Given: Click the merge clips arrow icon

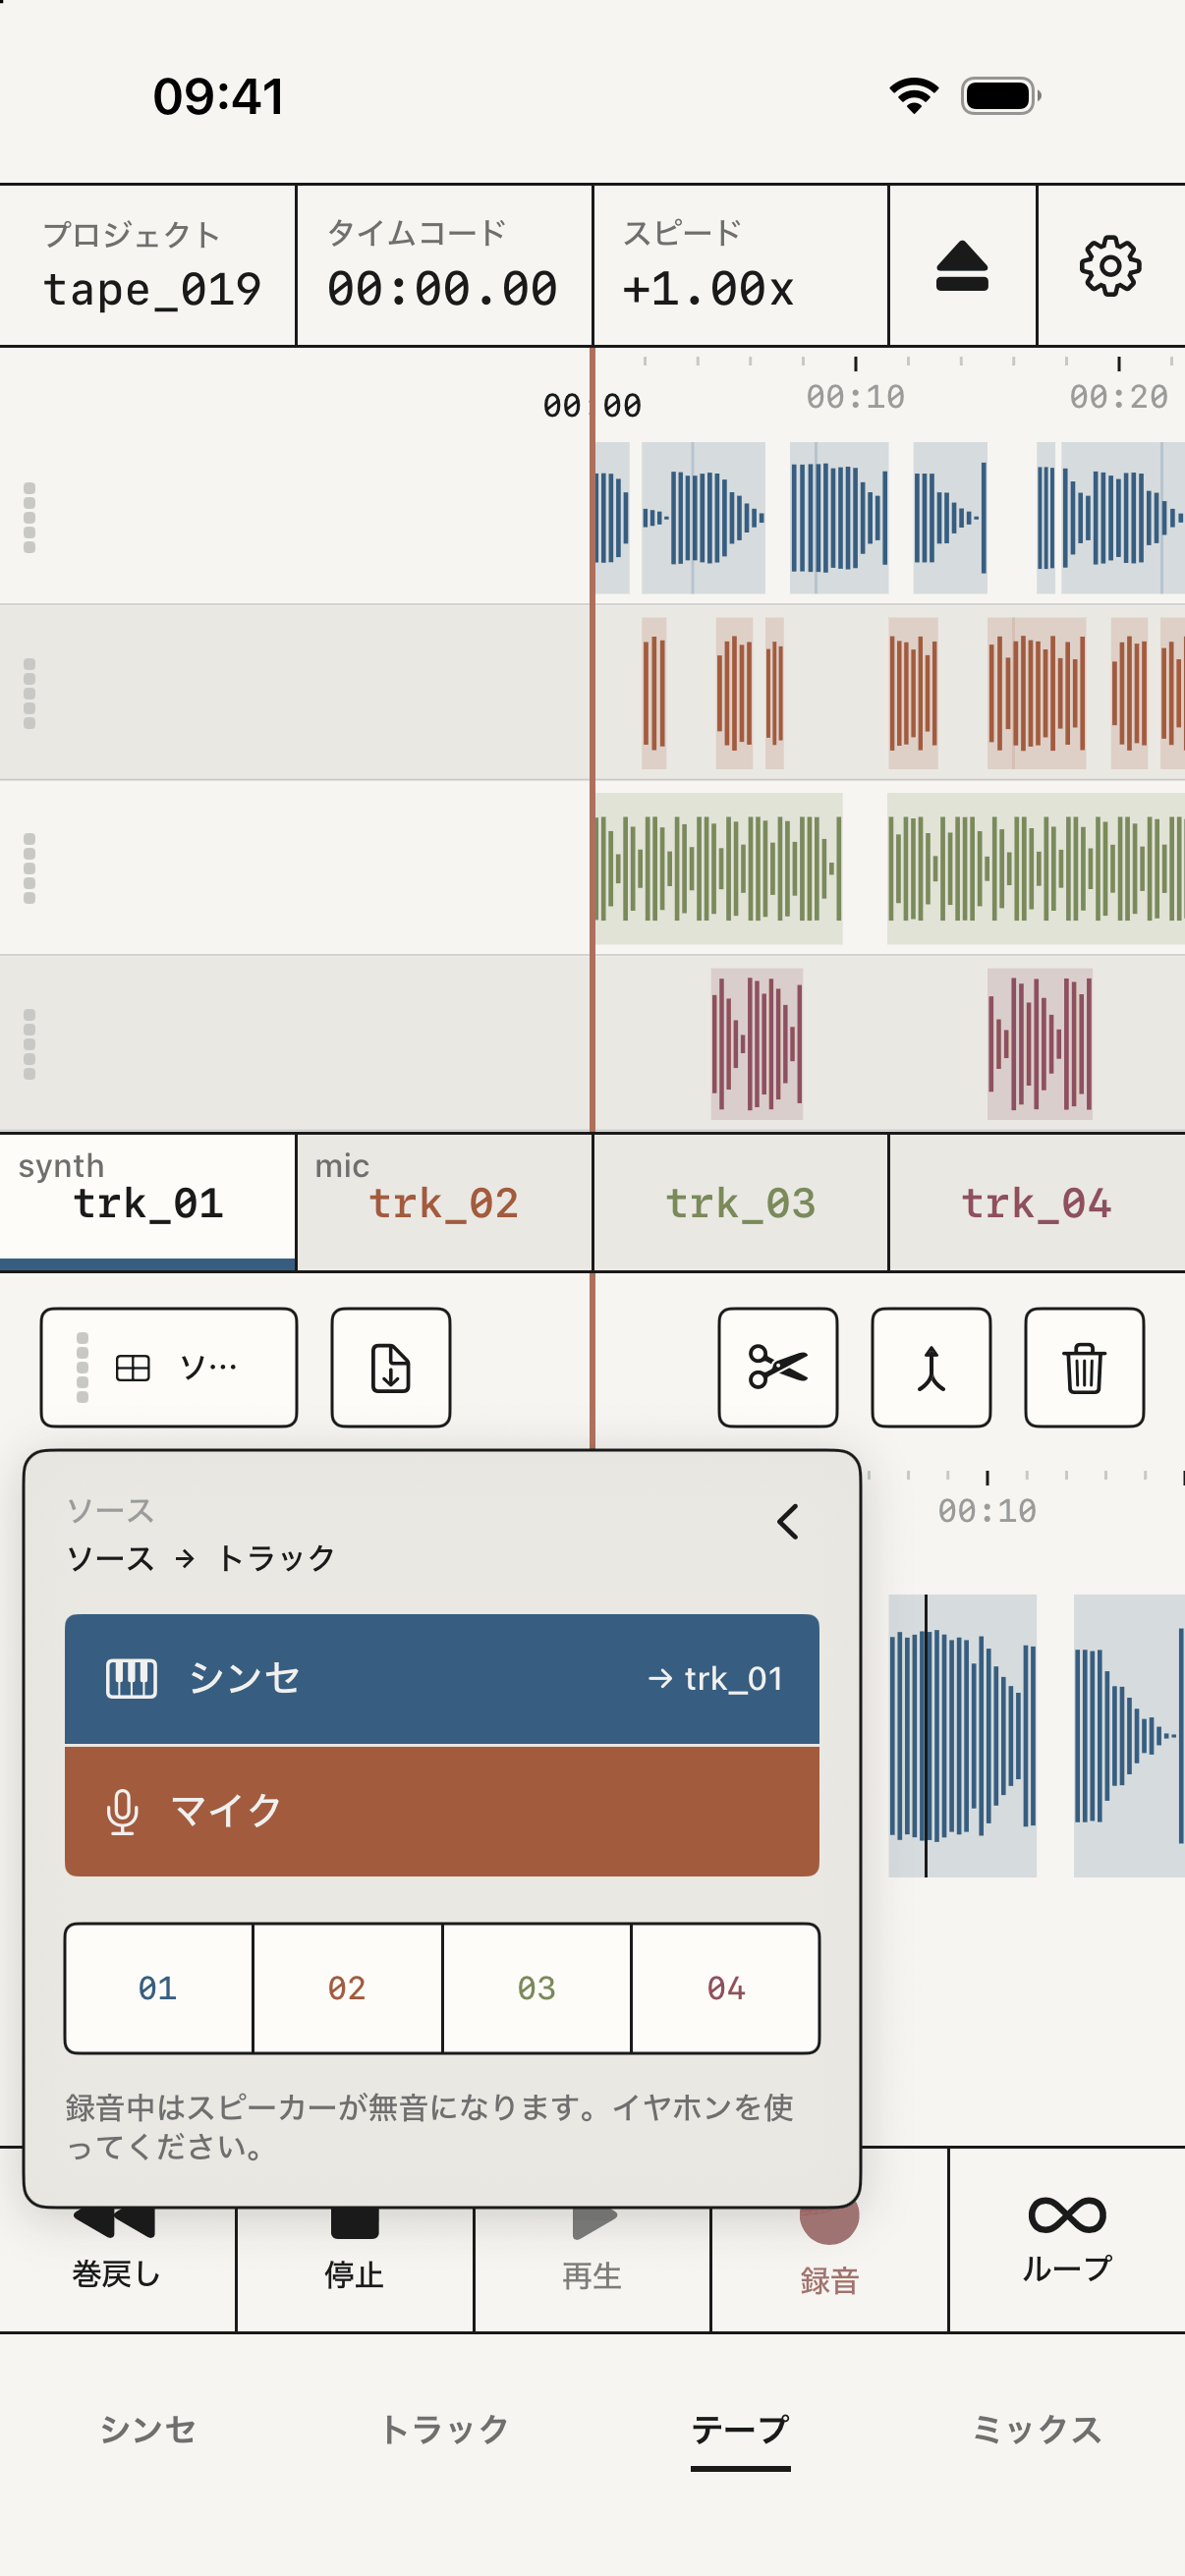Looking at the screenshot, I should tap(931, 1367).
